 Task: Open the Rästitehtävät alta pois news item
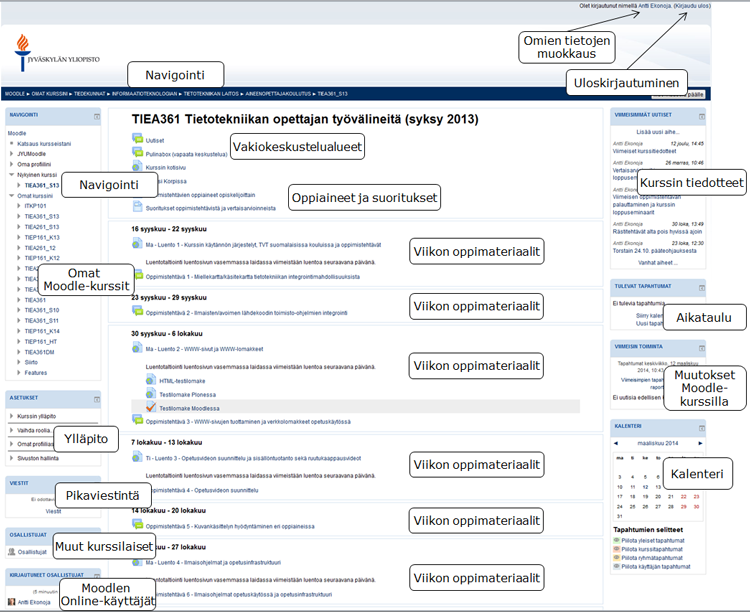[x=657, y=231]
